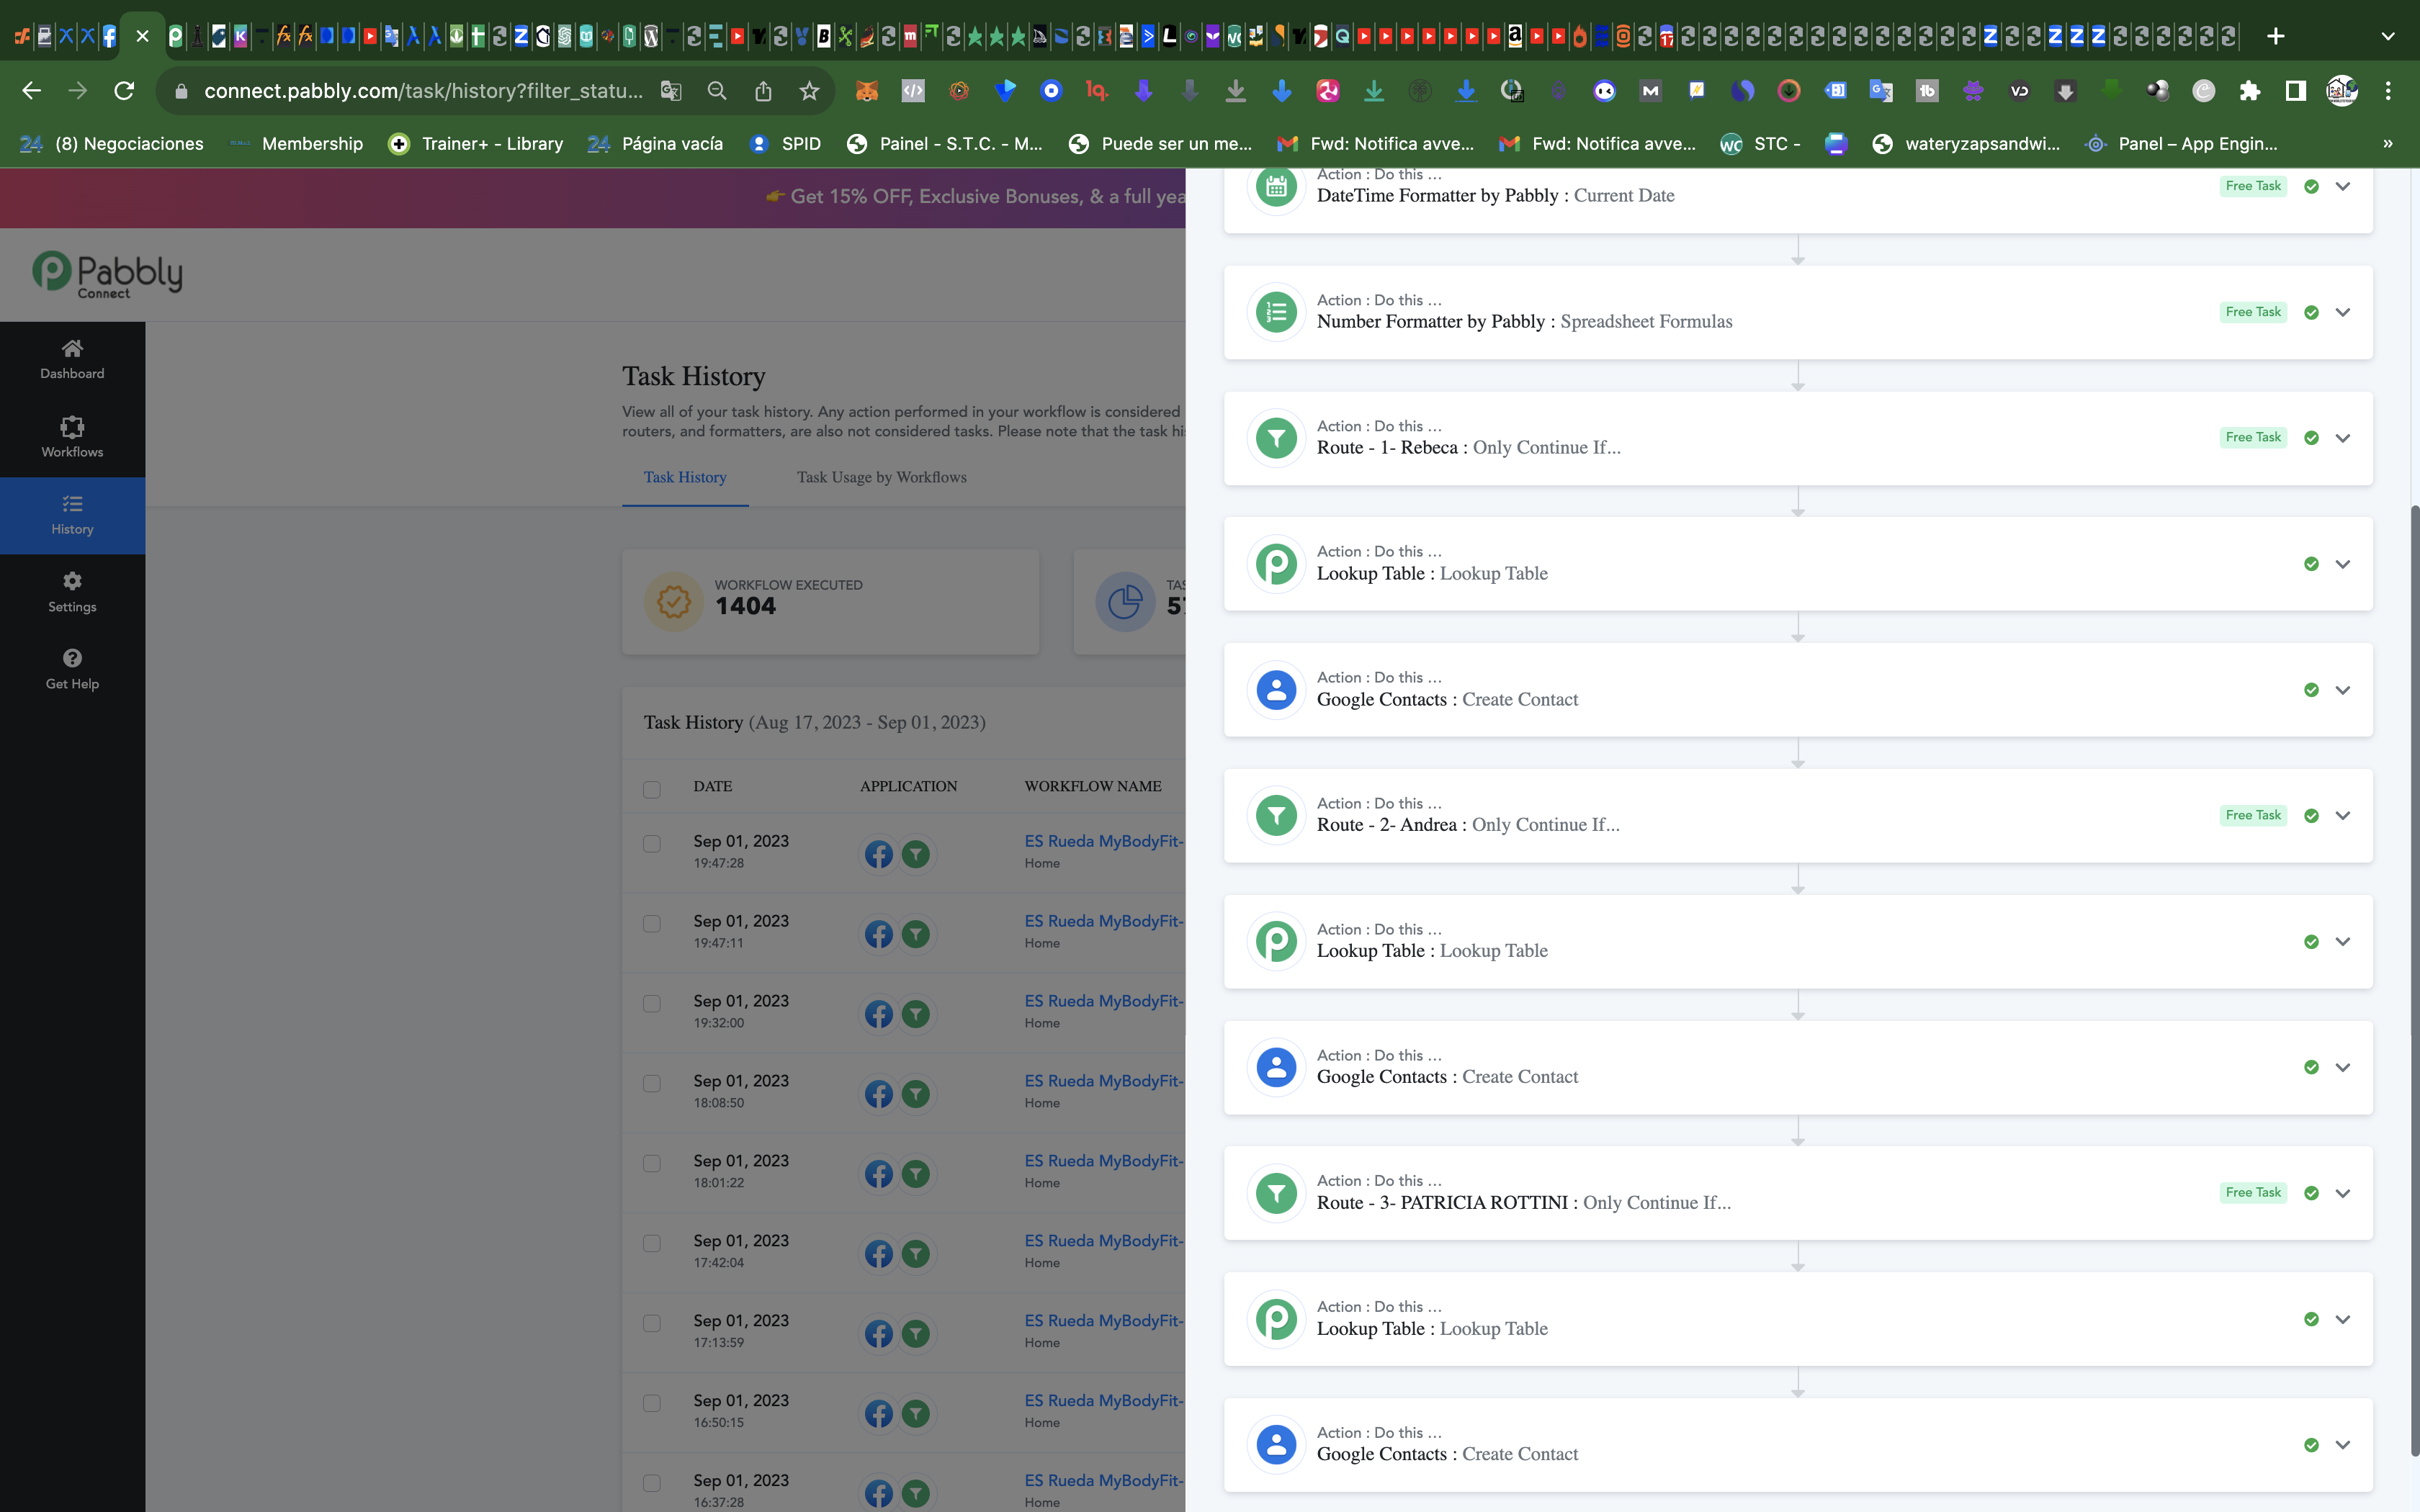Close the active browser tab
The image size is (2420, 1512).
pos(142,36)
